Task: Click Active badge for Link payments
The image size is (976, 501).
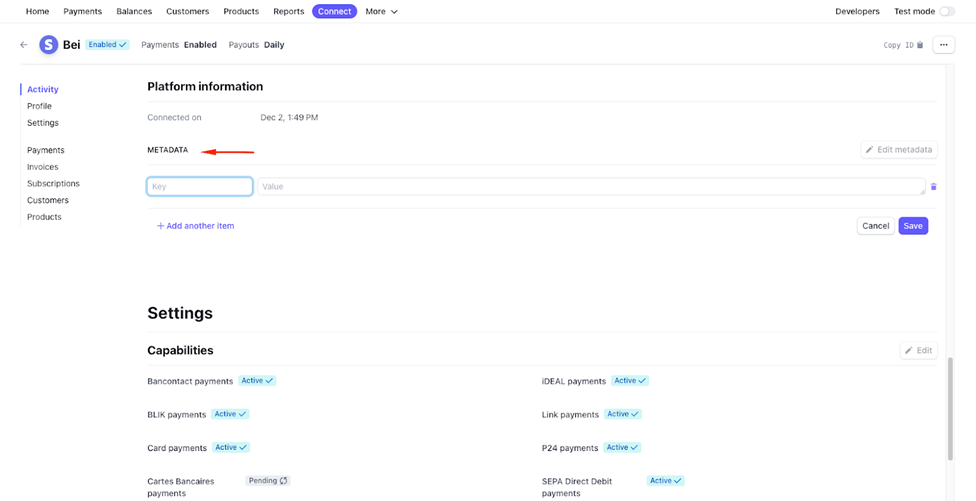Action: (623, 414)
